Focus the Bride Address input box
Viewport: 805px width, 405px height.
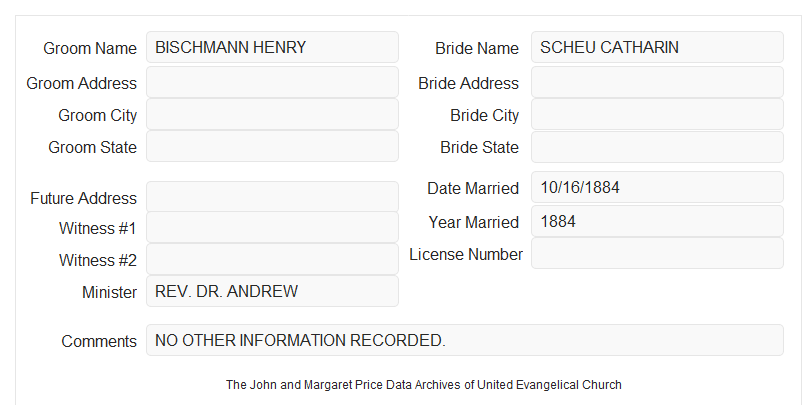[x=657, y=82]
